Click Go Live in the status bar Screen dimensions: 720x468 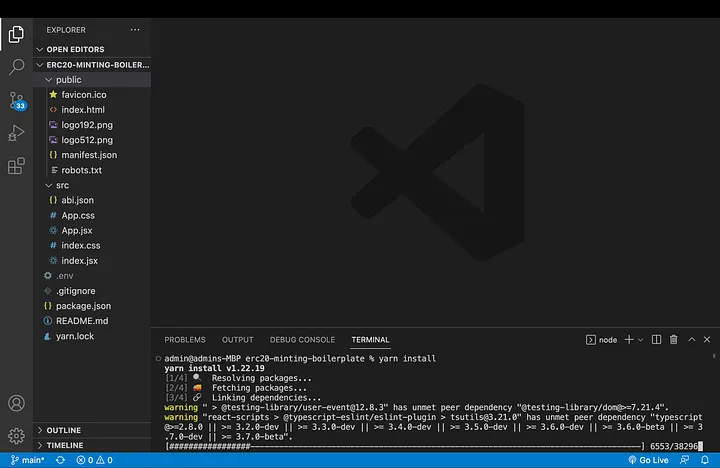648,460
